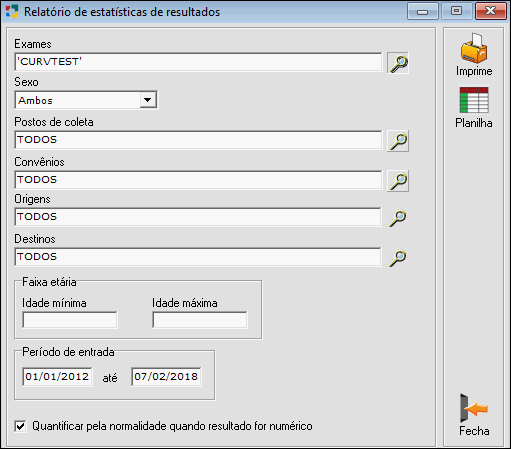This screenshot has width=511, height=449.
Task: Click the Fecha exit arrow icon
Action: click(474, 408)
